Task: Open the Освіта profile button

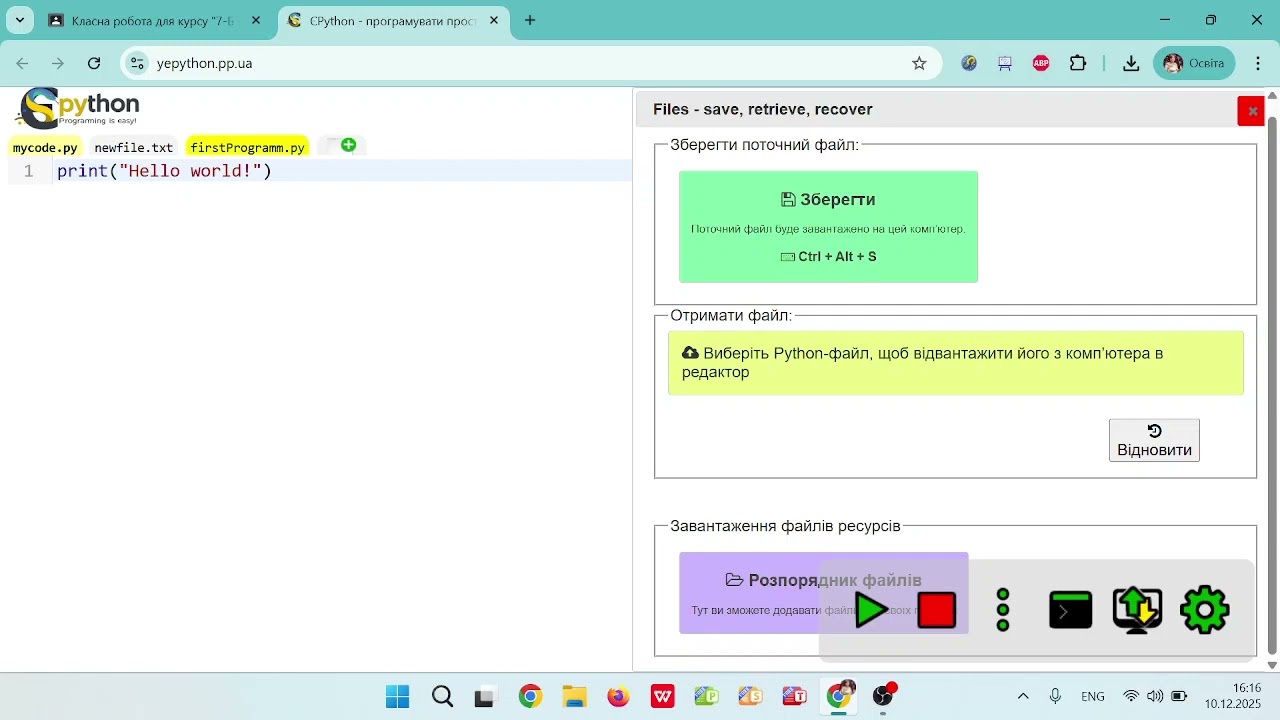Action: click(1195, 63)
